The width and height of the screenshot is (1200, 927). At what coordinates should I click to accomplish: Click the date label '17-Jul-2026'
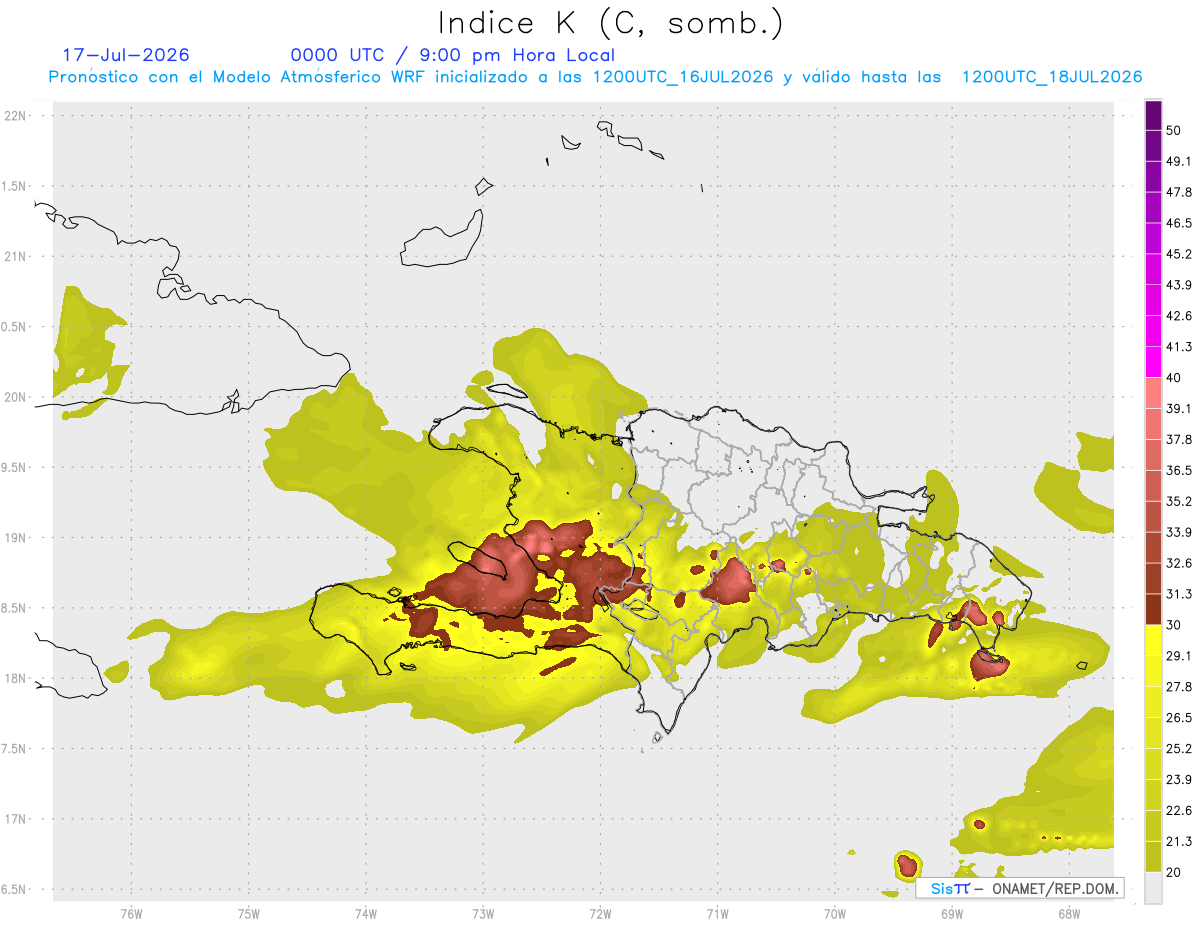(x=126, y=55)
